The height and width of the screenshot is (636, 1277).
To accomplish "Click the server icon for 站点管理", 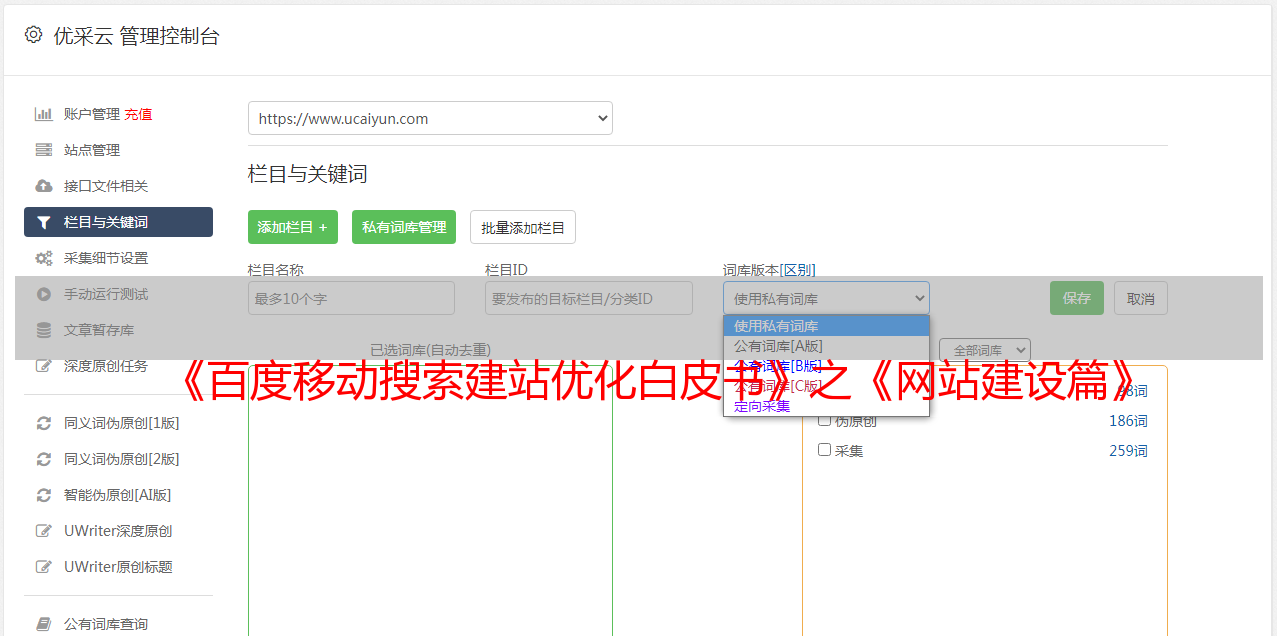I will click(43, 150).
